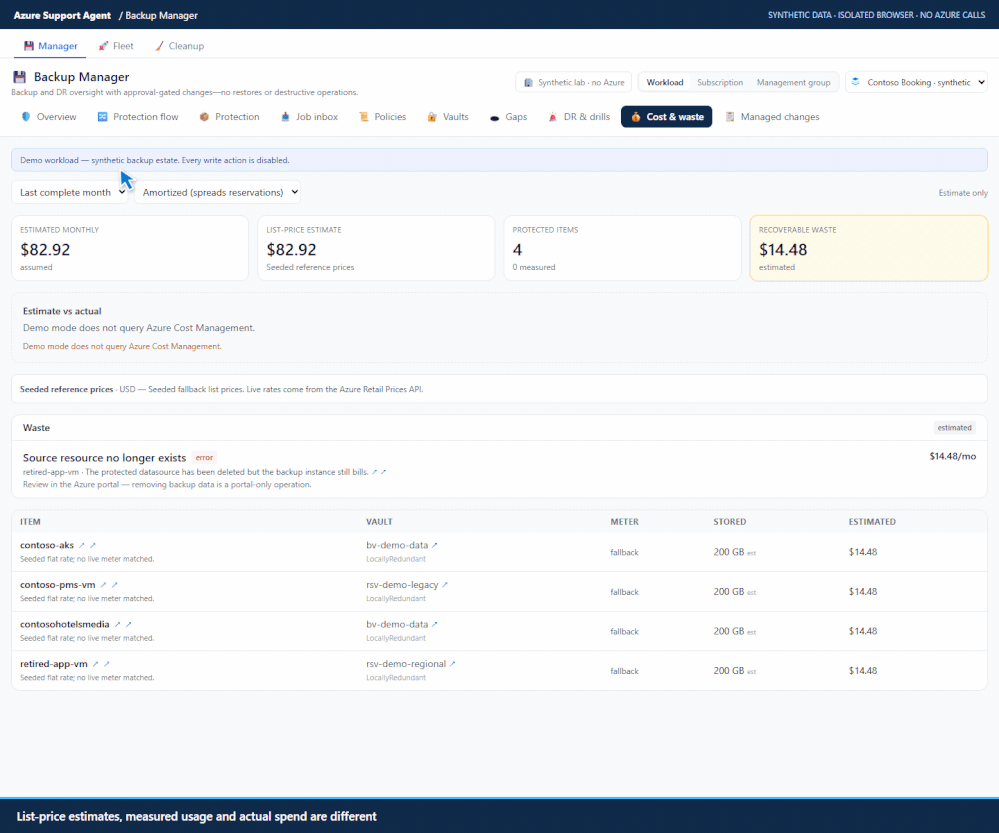Open second arrow icon beside retired-app-vm table item
The image size is (999, 833).
point(107,663)
